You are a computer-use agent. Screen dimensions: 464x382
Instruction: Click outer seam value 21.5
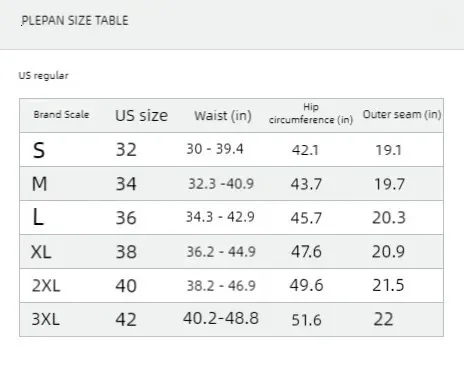(x=388, y=285)
